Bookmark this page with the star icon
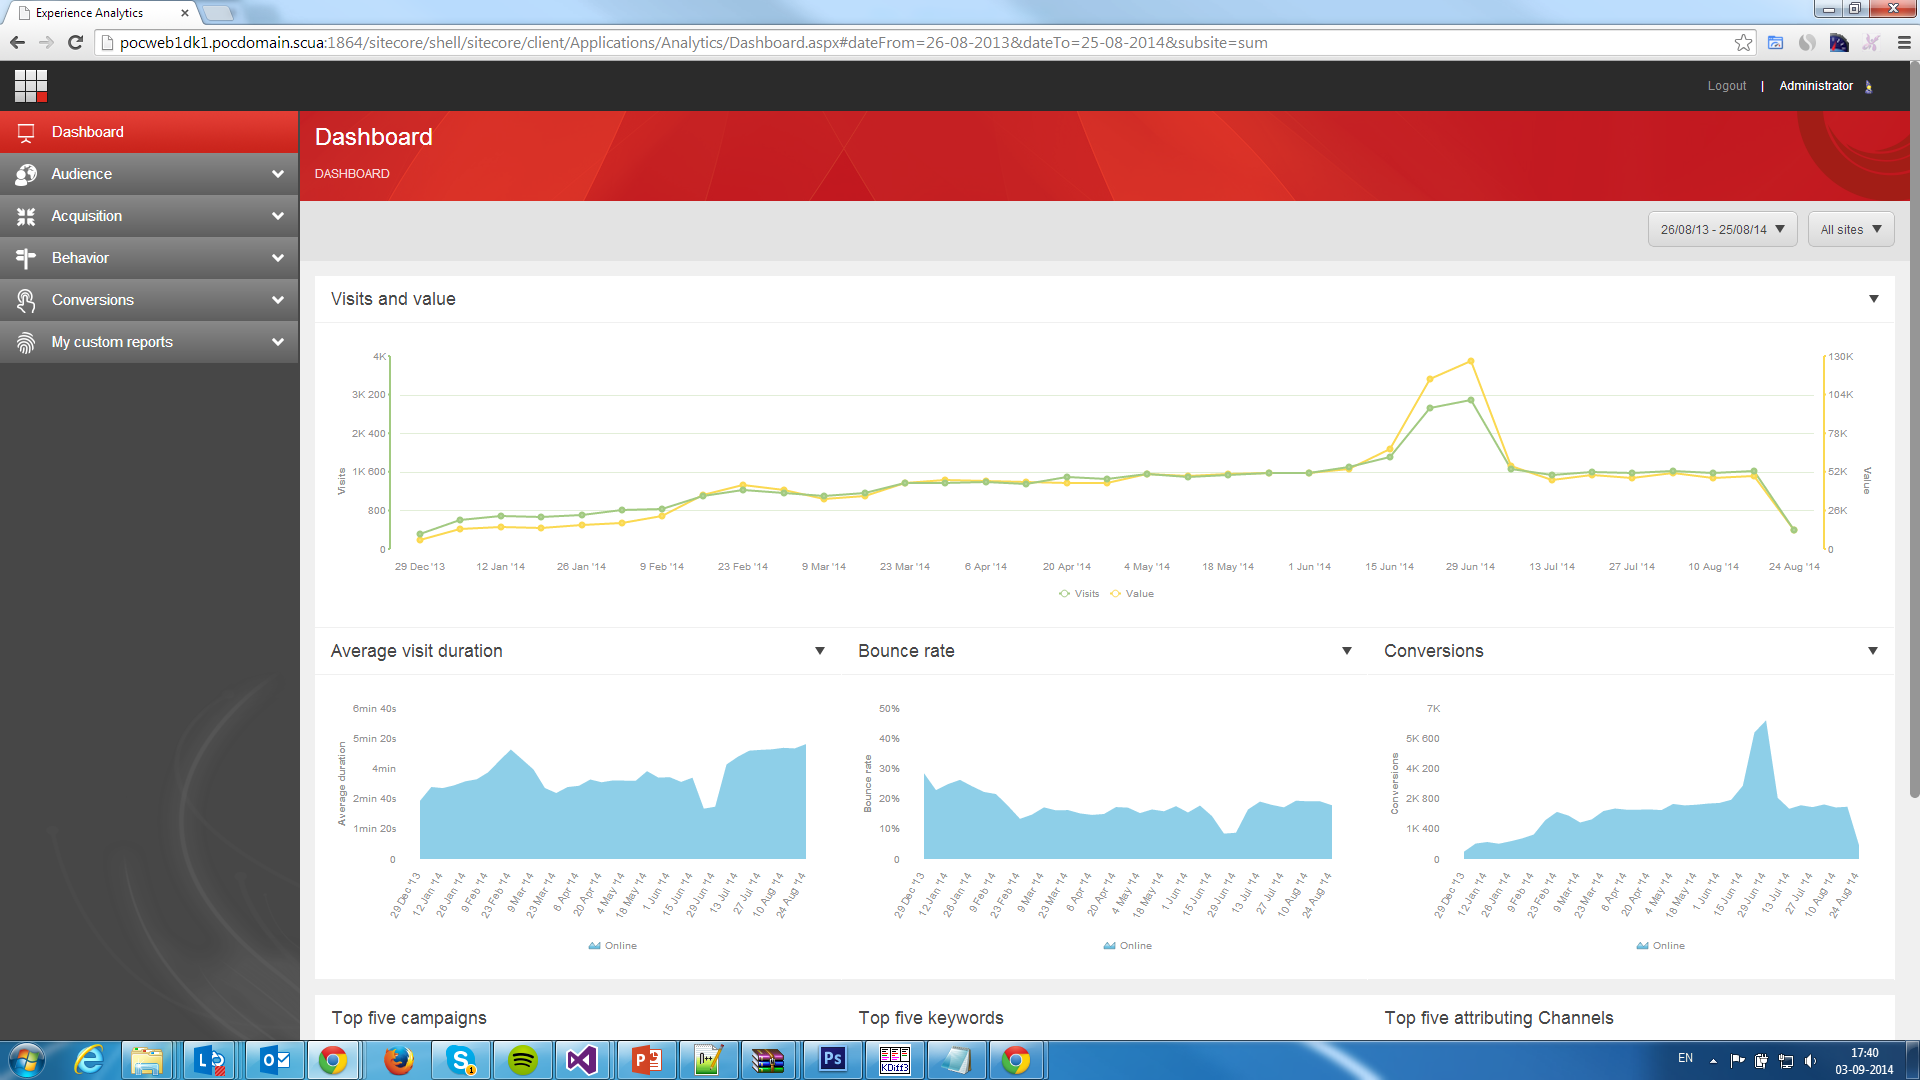Screen dimensions: 1920x1080 pos(1743,42)
